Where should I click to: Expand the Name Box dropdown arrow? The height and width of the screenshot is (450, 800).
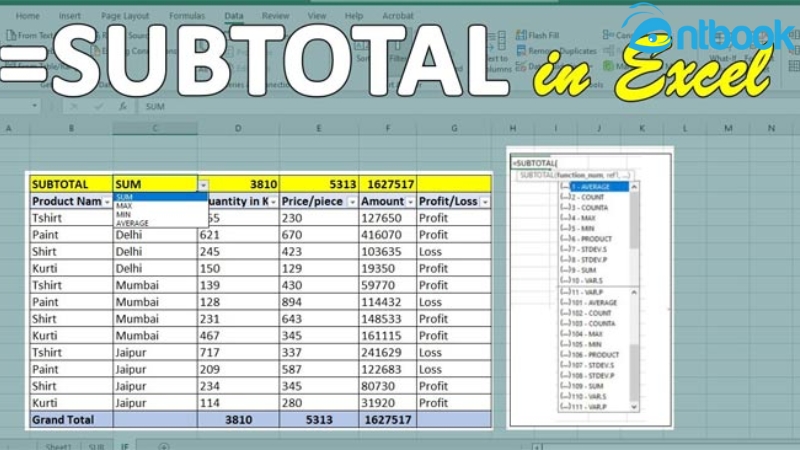[34, 106]
